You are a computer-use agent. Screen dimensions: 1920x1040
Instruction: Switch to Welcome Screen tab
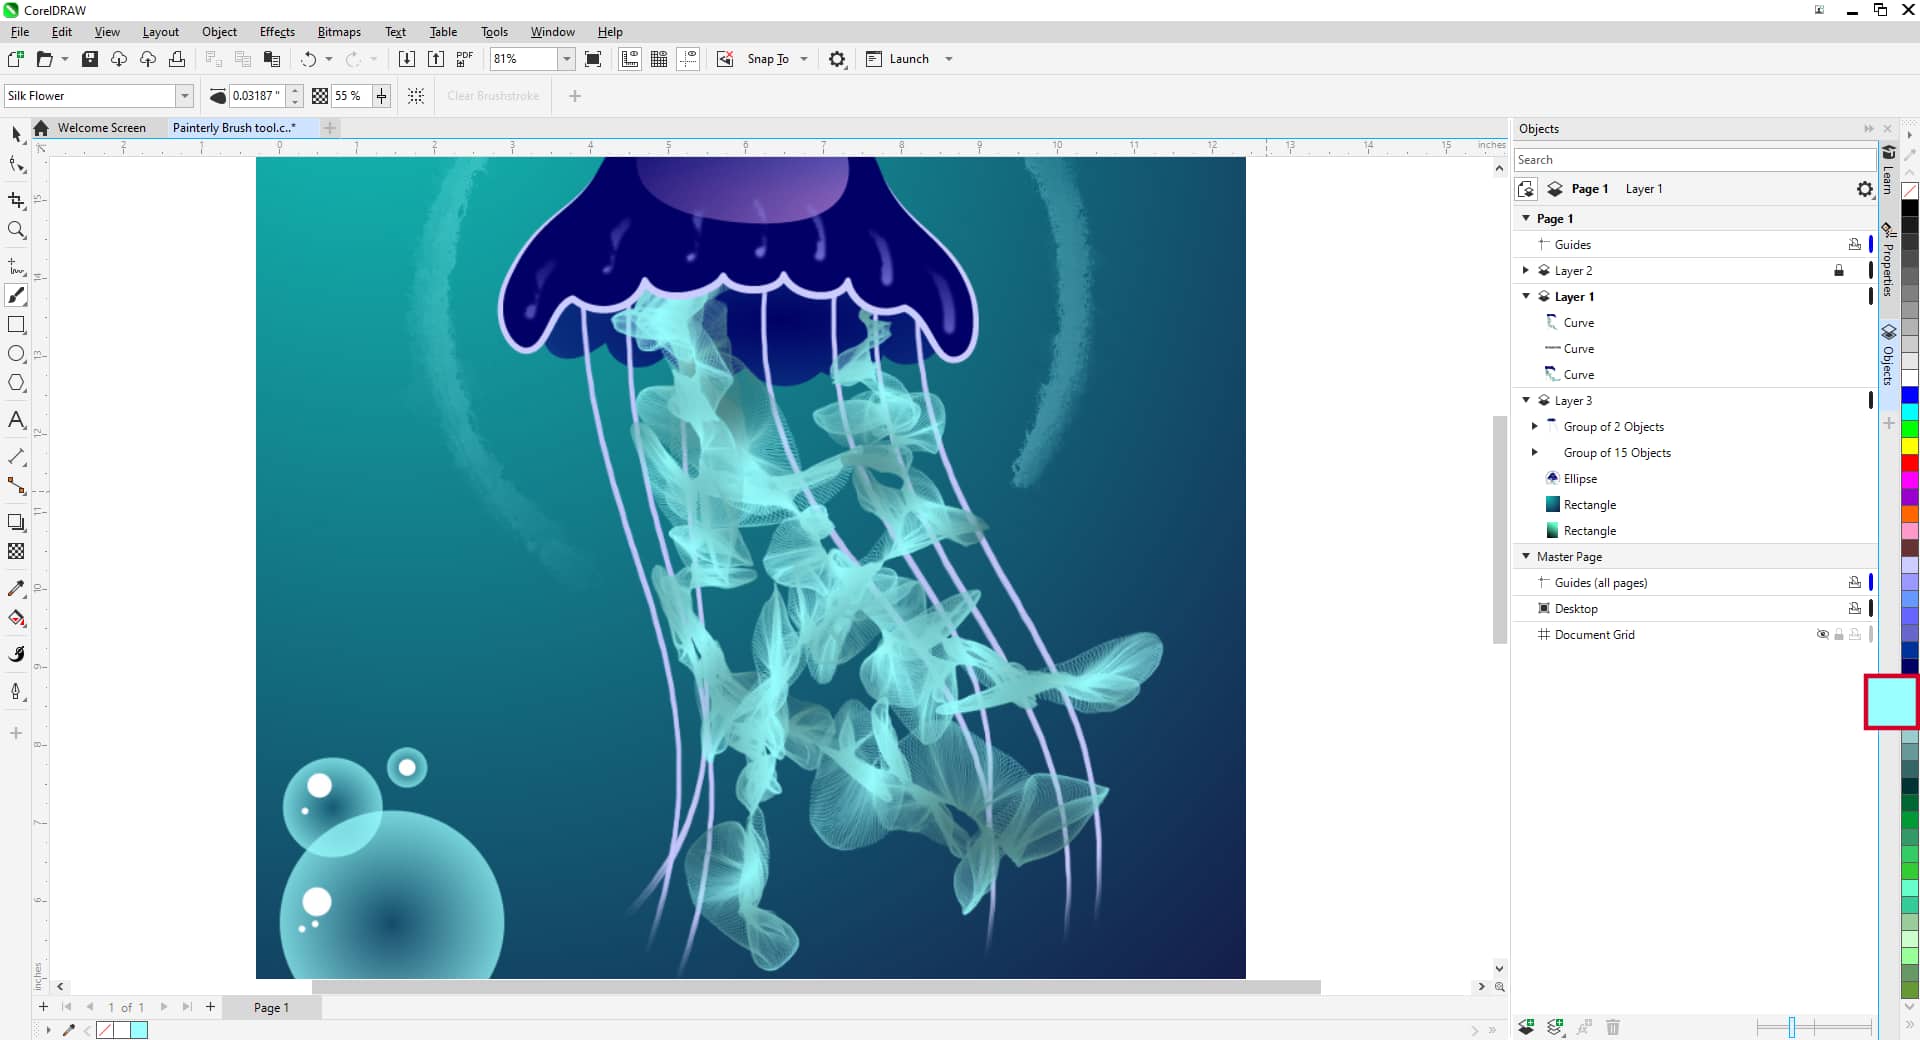point(101,128)
